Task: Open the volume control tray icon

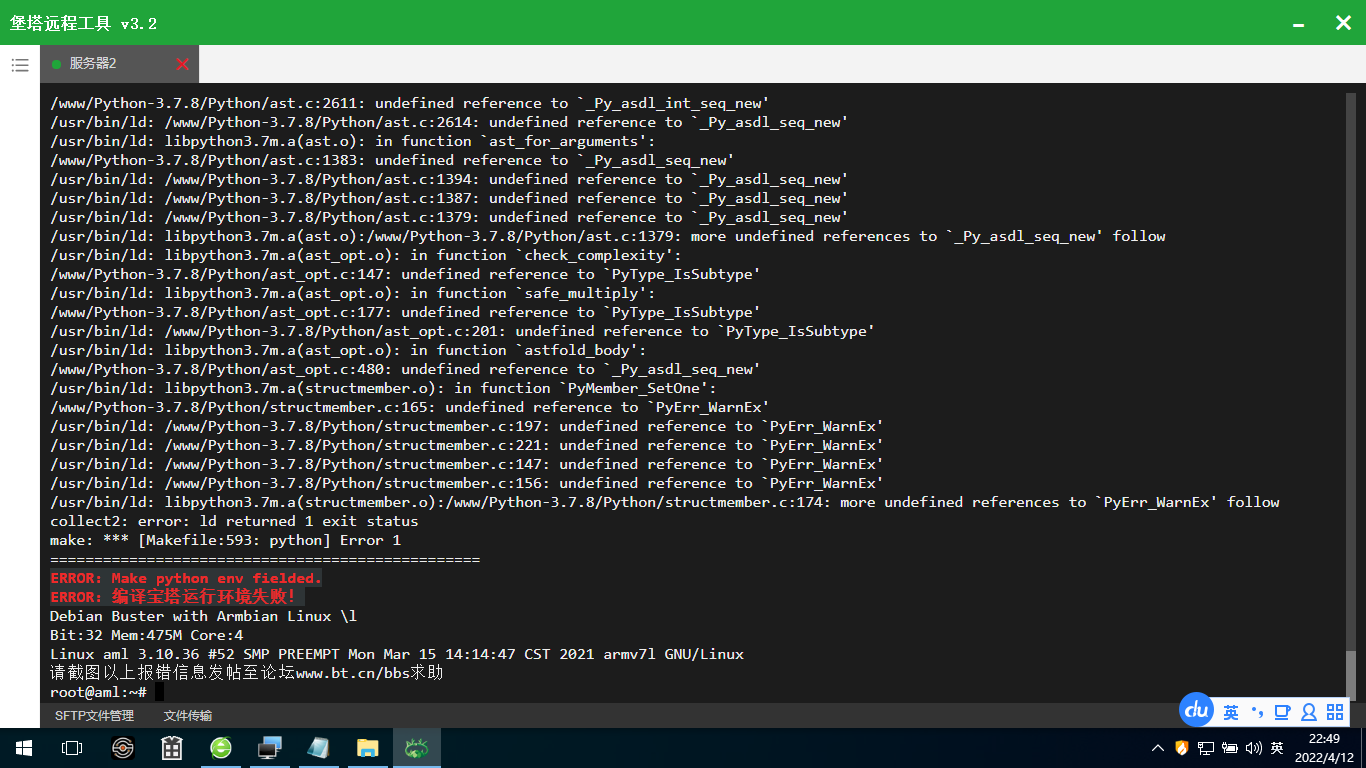Action: (1253, 748)
